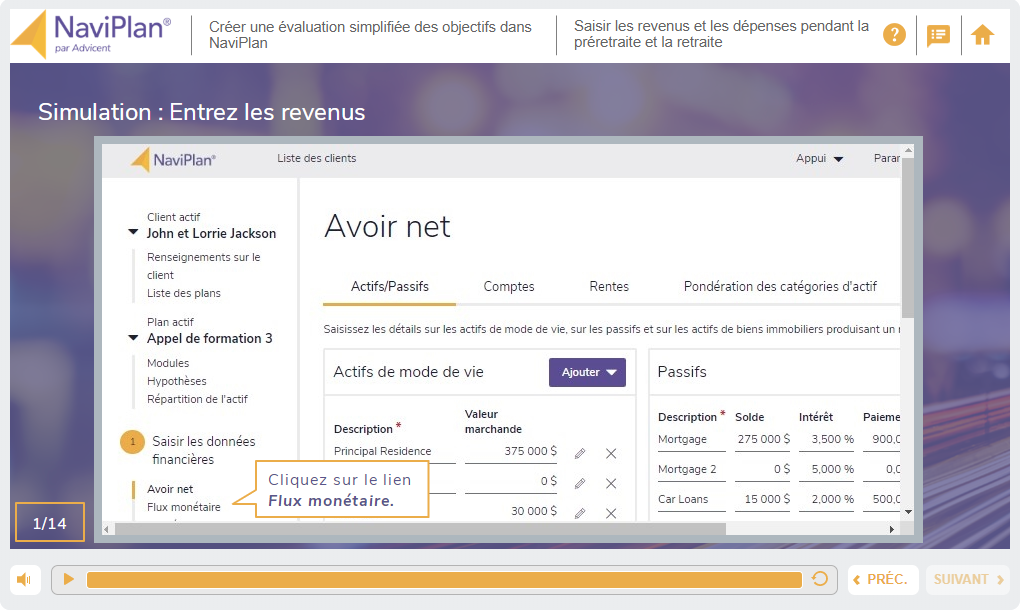
Task: Click Saisir les données financières step
Action: [x=204, y=450]
